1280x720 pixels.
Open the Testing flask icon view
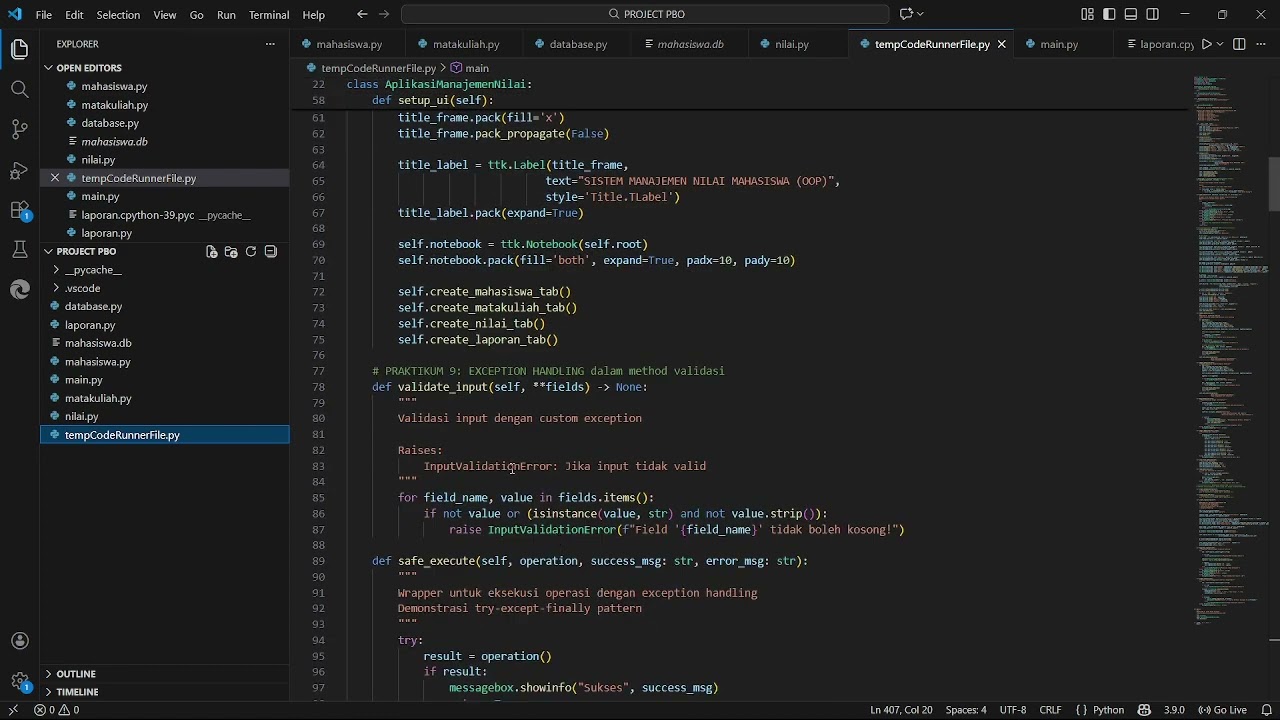point(19,250)
